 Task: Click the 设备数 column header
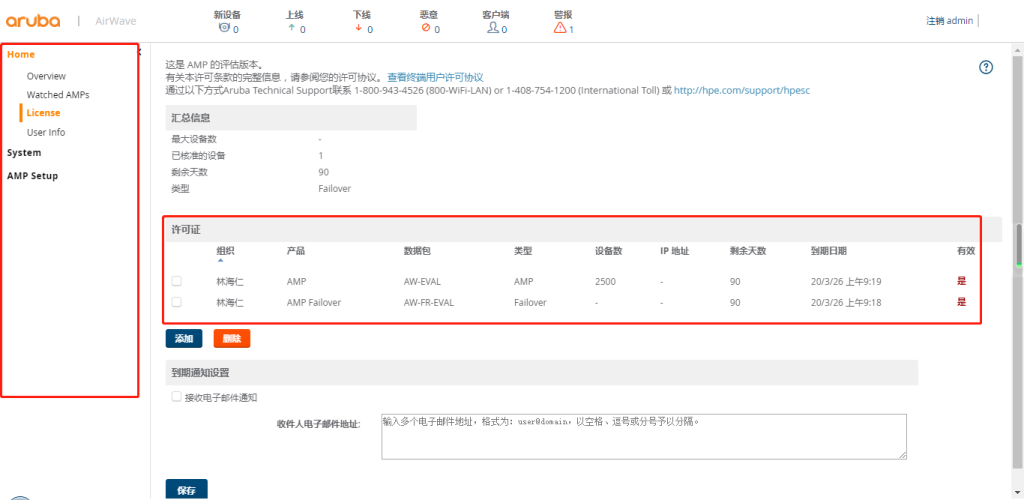[609, 251]
